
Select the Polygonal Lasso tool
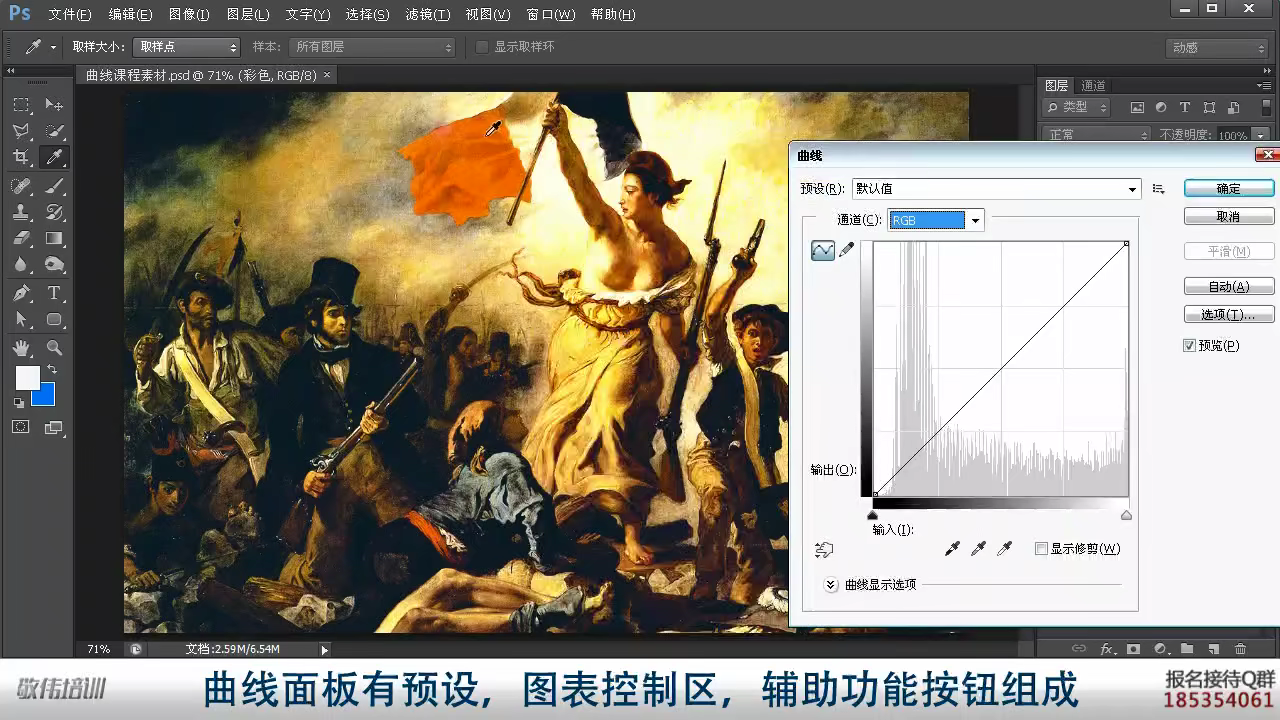click(x=21, y=131)
